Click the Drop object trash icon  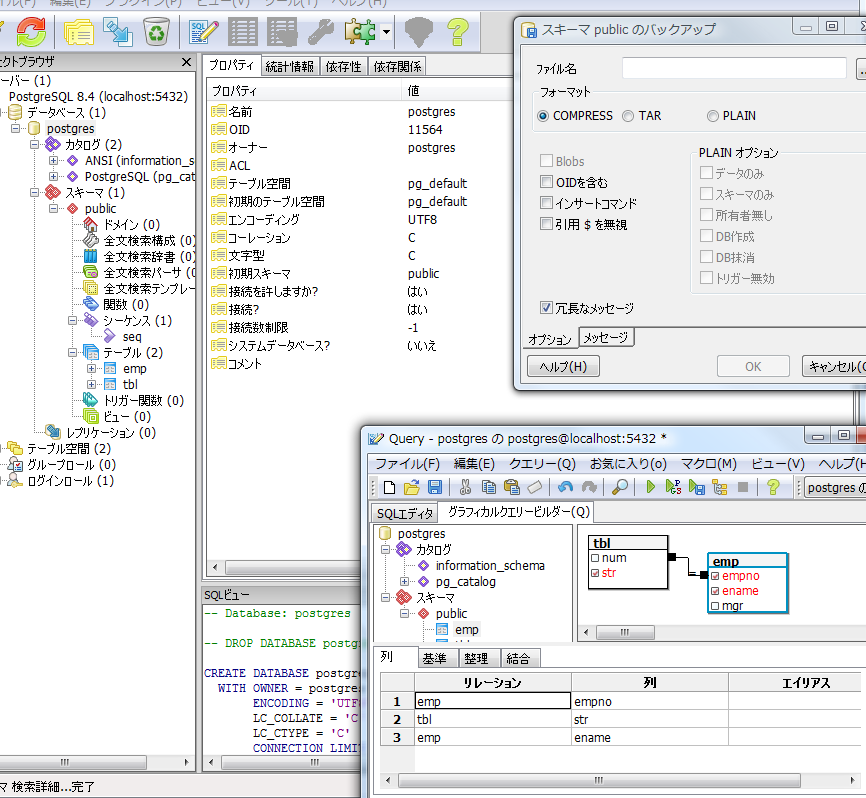click(156, 33)
